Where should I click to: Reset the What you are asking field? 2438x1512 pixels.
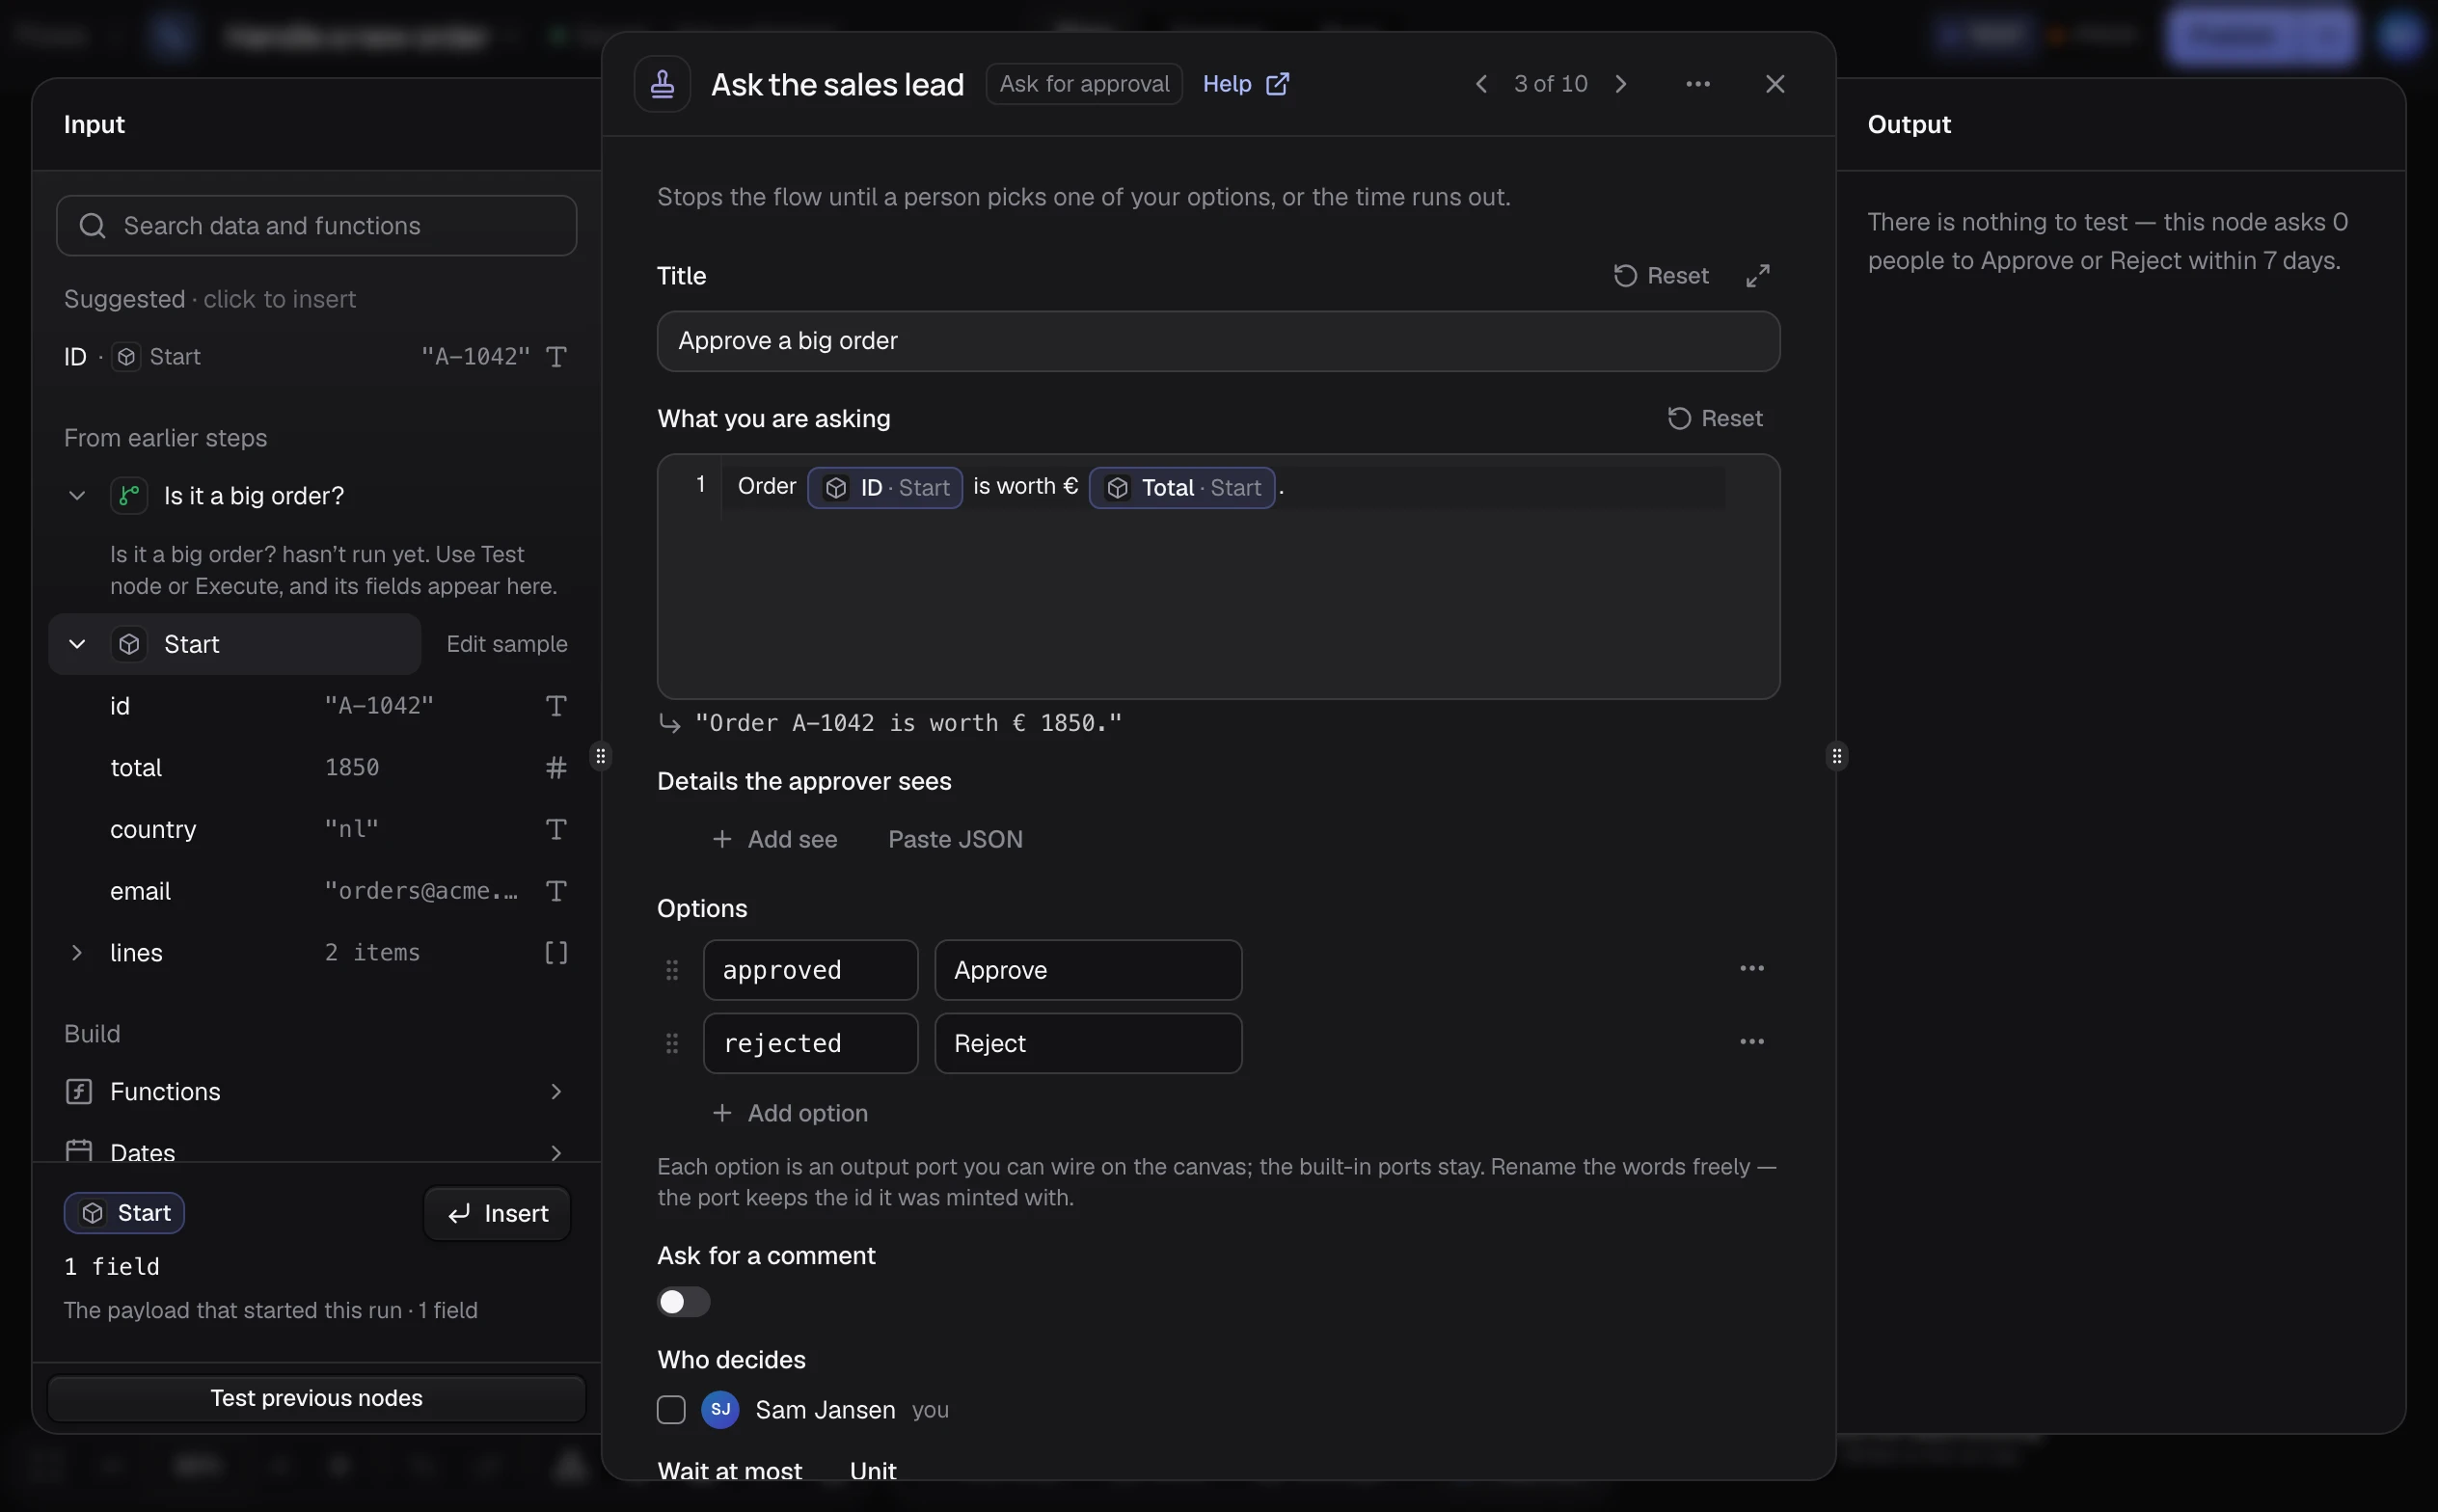(x=1715, y=419)
